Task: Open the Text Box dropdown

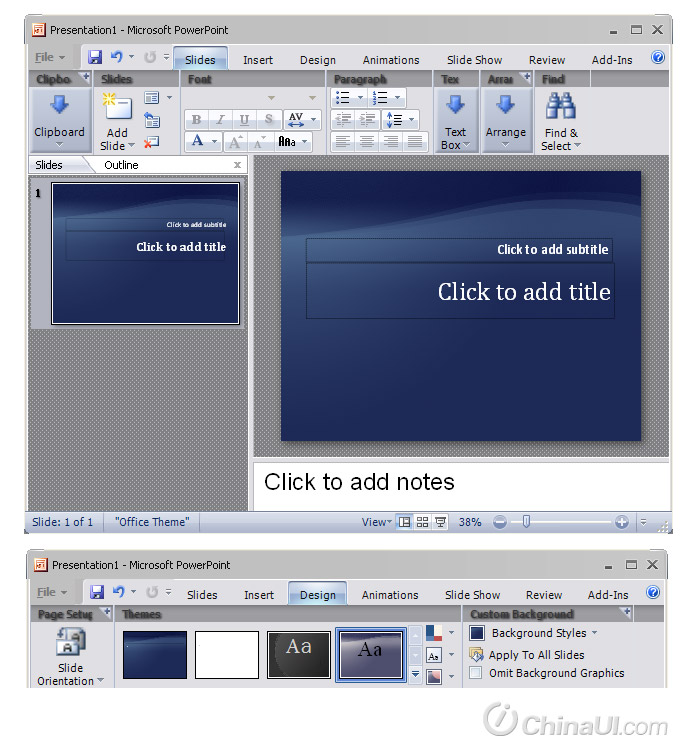Action: [456, 121]
